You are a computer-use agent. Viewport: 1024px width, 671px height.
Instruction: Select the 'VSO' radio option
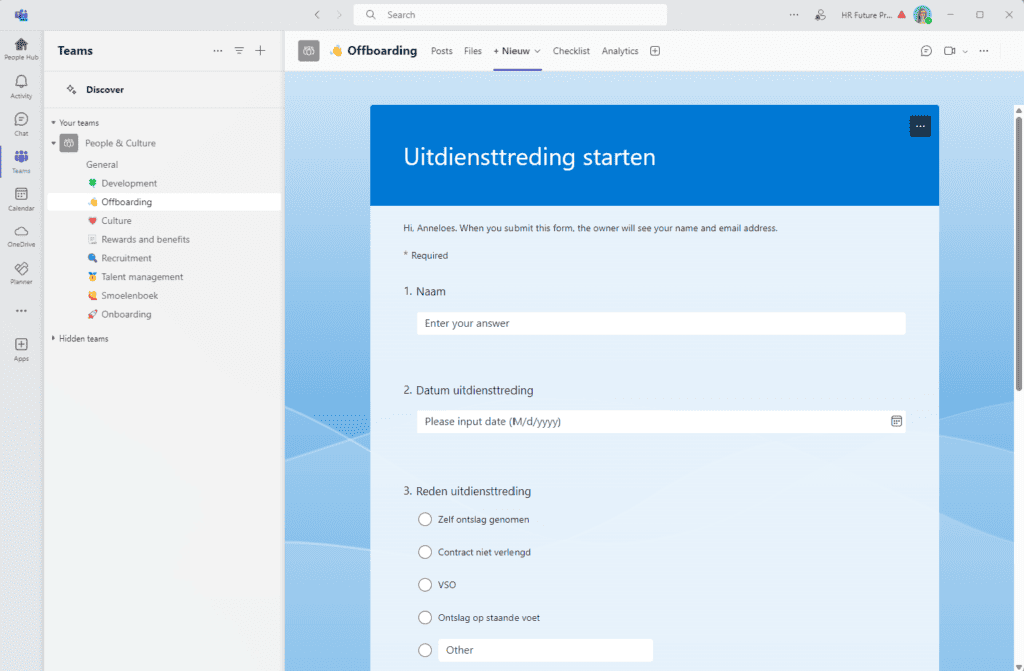(x=425, y=585)
